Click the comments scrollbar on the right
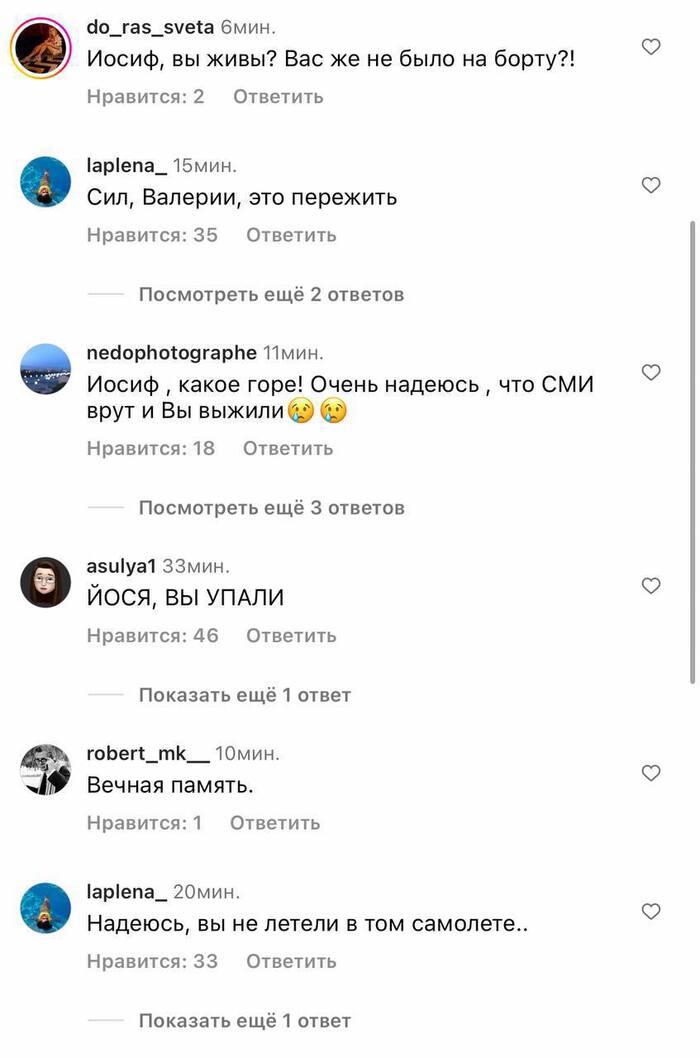This screenshot has width=700, height=1058. point(693,452)
